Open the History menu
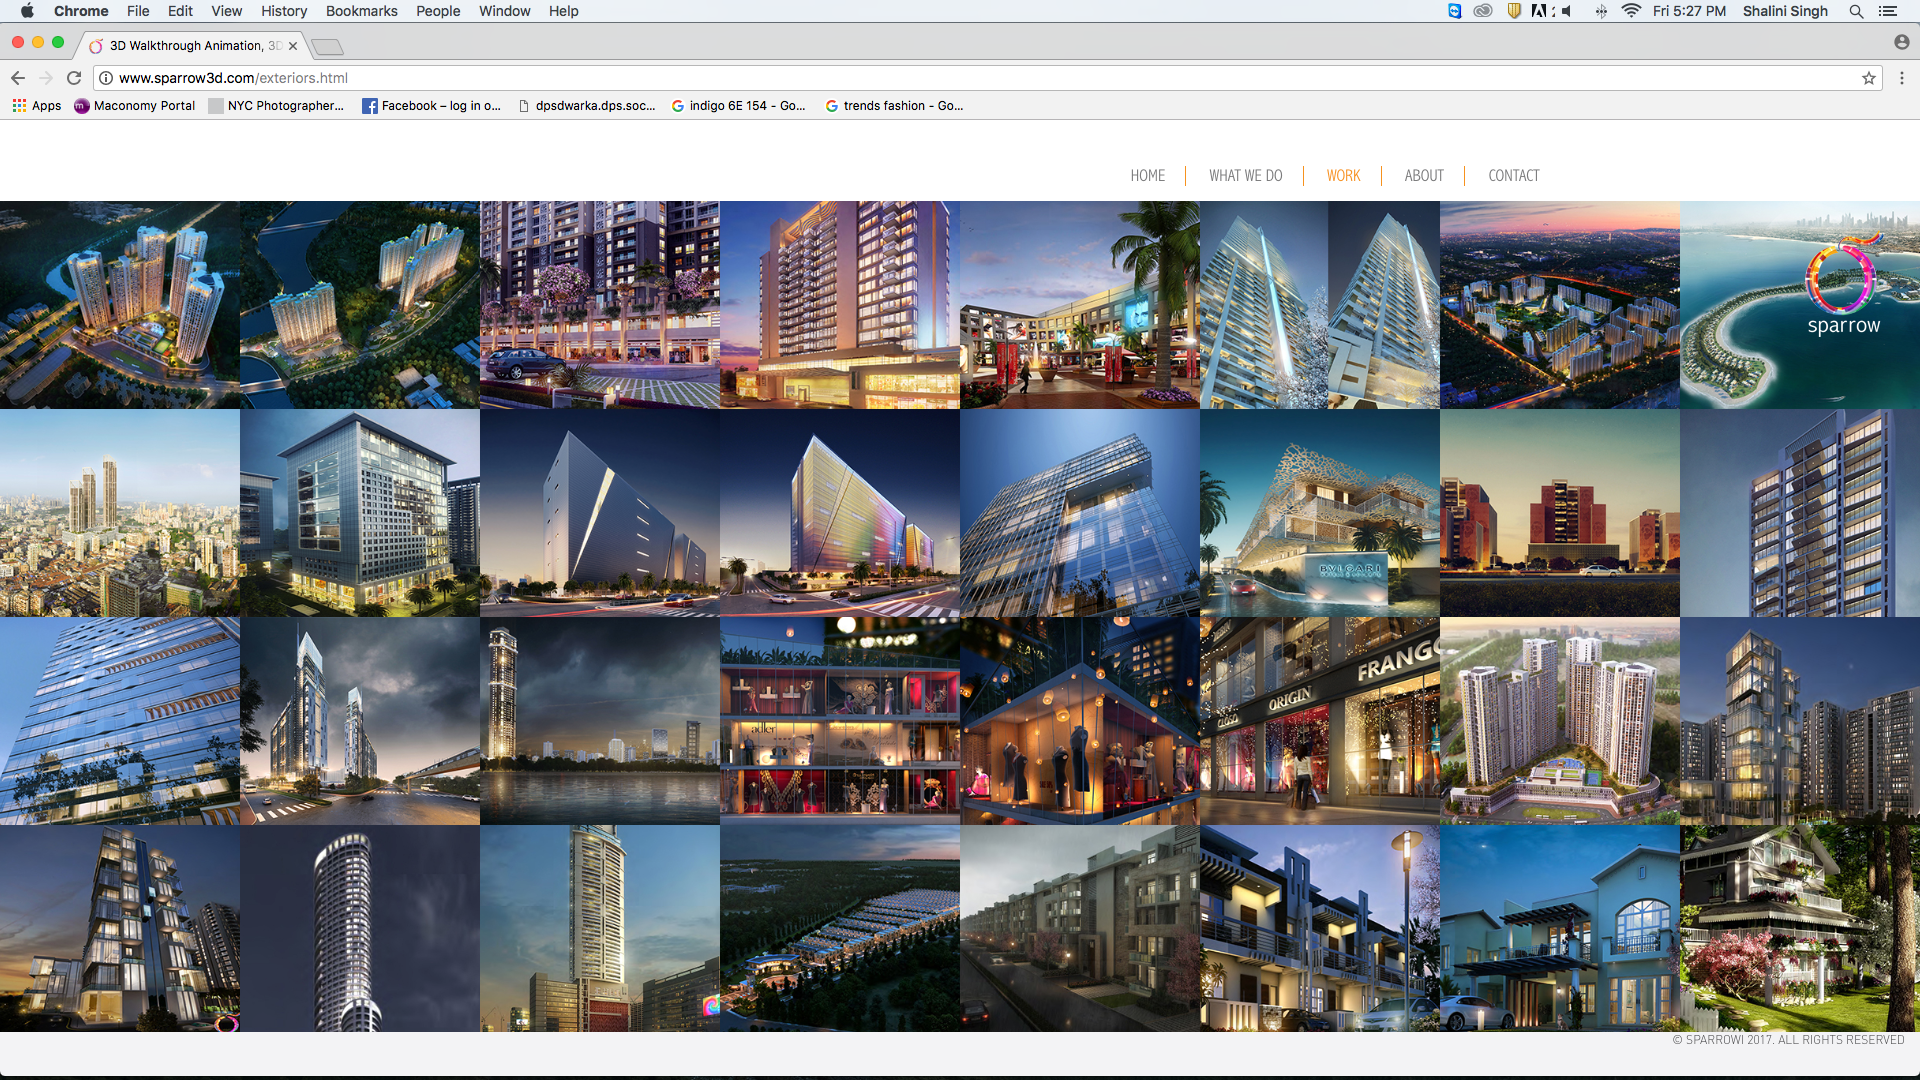The width and height of the screenshot is (1920, 1080). tap(284, 11)
